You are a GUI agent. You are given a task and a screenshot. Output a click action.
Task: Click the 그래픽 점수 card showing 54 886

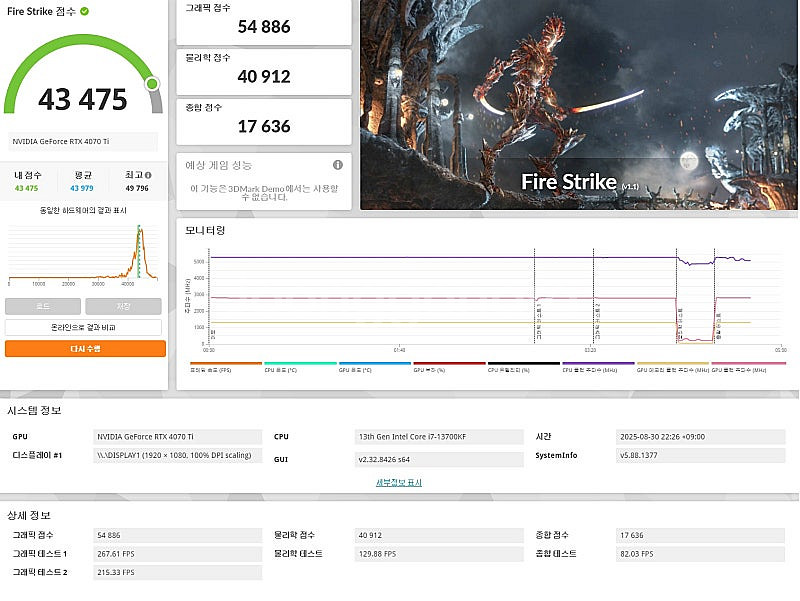(264, 21)
